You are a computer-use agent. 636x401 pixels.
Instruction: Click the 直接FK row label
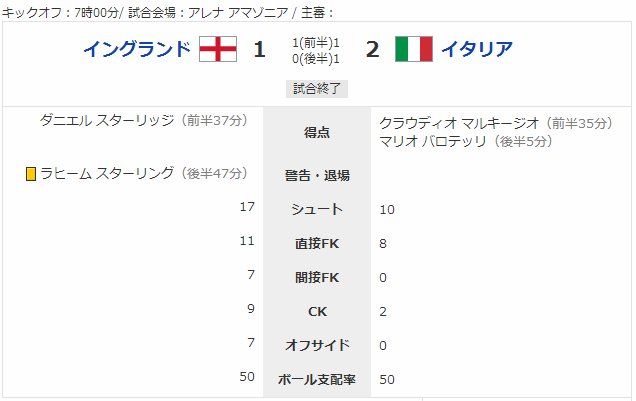pyautogui.click(x=317, y=243)
